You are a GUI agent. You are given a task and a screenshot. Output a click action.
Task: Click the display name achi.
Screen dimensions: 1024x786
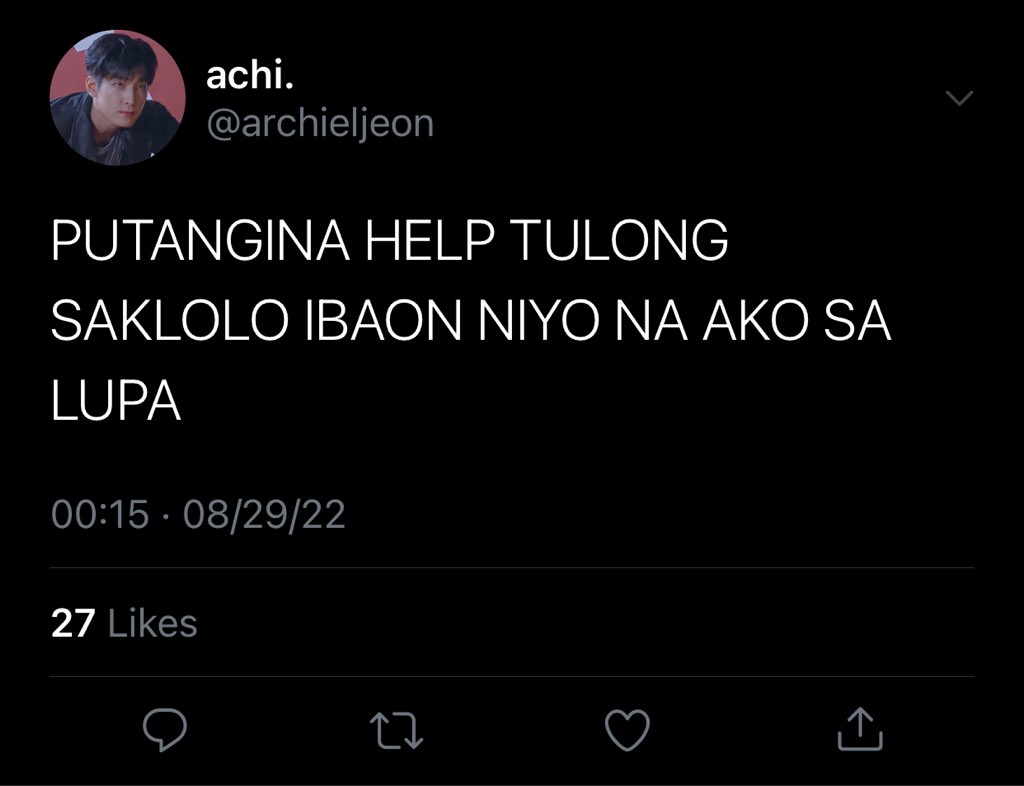click(x=249, y=76)
